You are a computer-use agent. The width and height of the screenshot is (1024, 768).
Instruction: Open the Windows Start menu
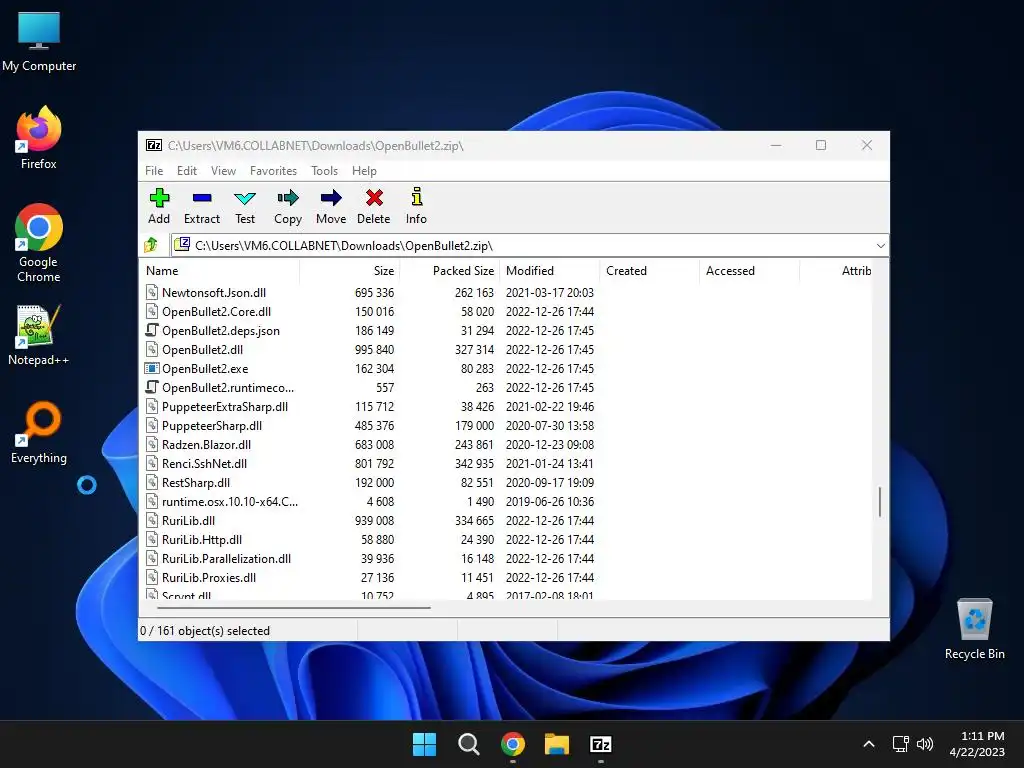point(424,744)
